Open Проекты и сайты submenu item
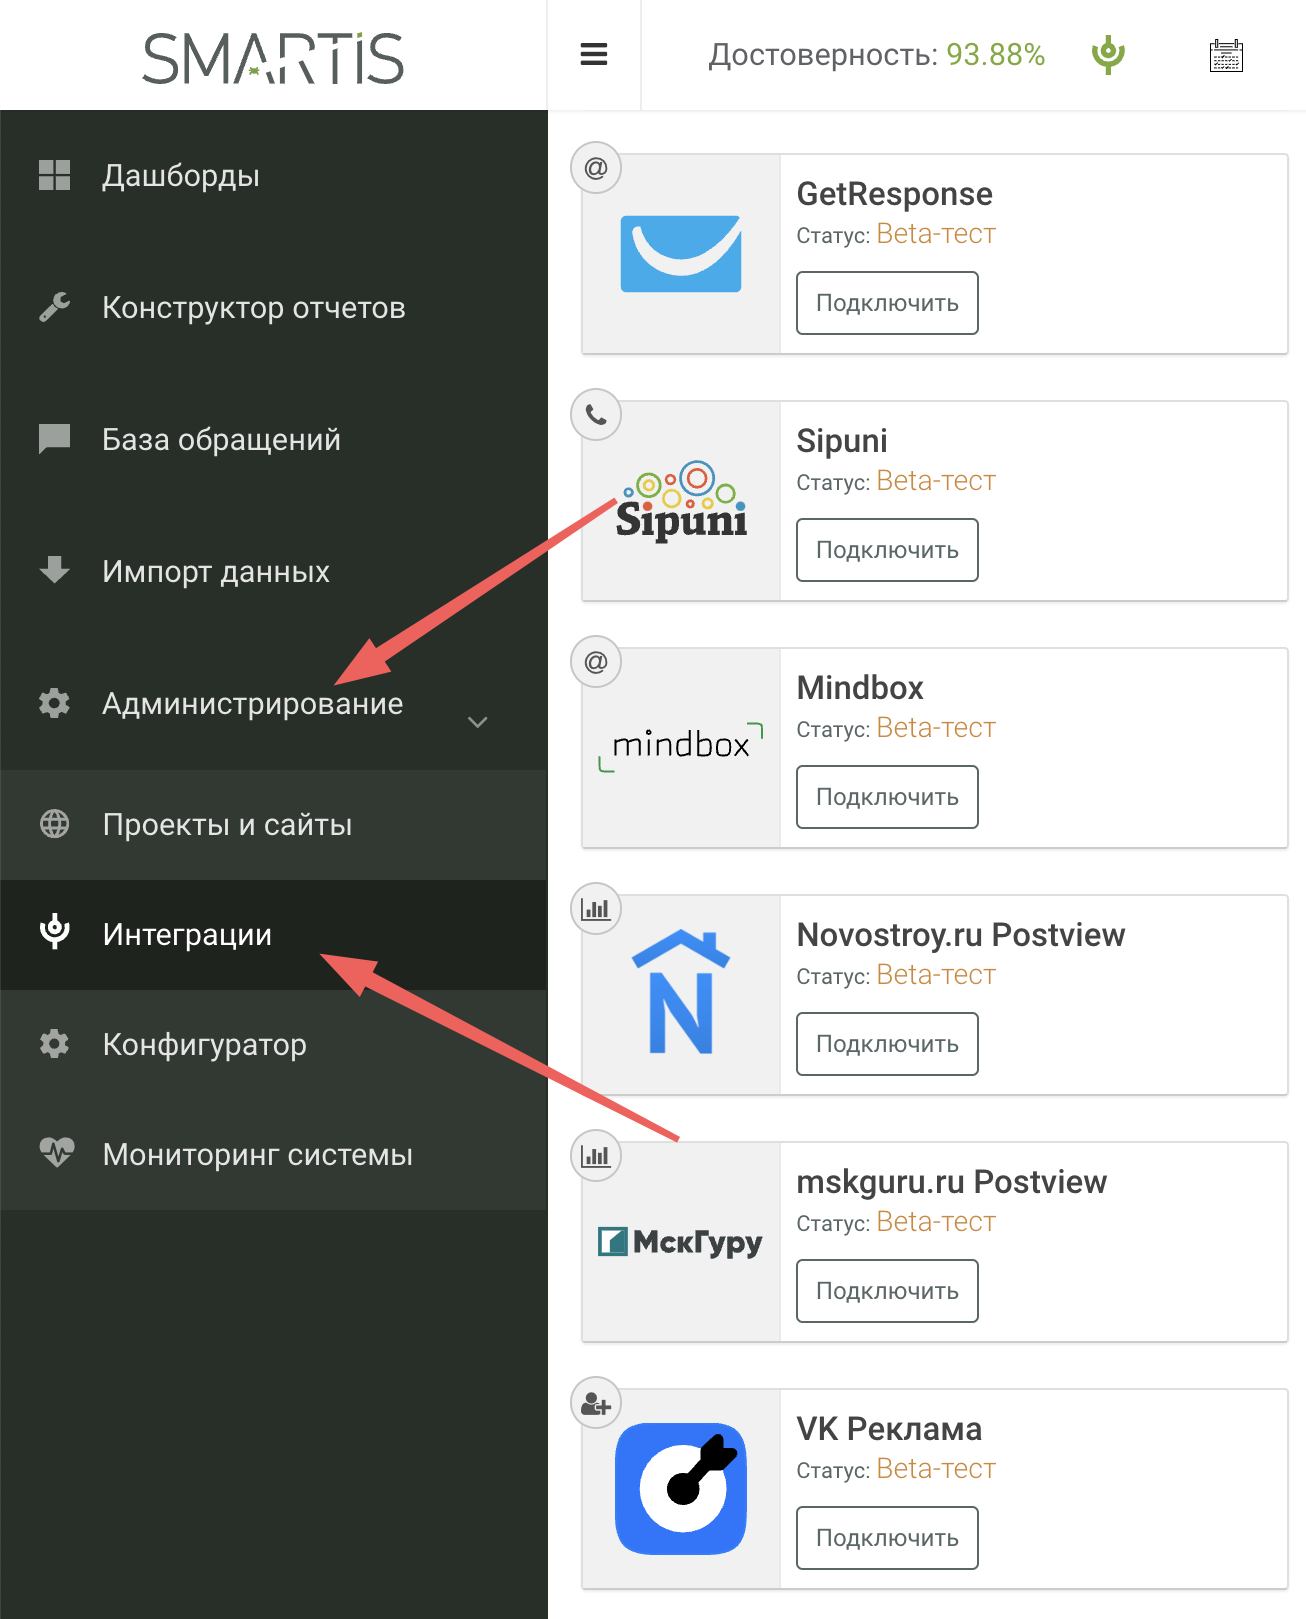This screenshot has width=1306, height=1619. click(x=227, y=825)
